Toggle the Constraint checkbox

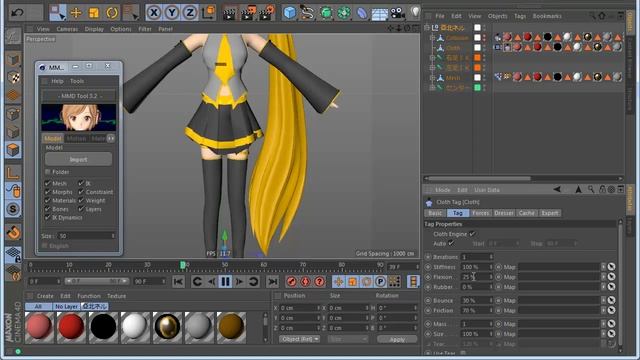81,192
